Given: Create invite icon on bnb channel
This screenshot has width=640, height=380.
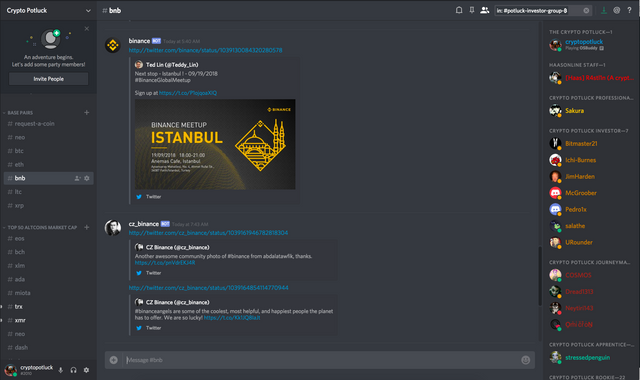Looking at the screenshot, I should click(x=77, y=178).
